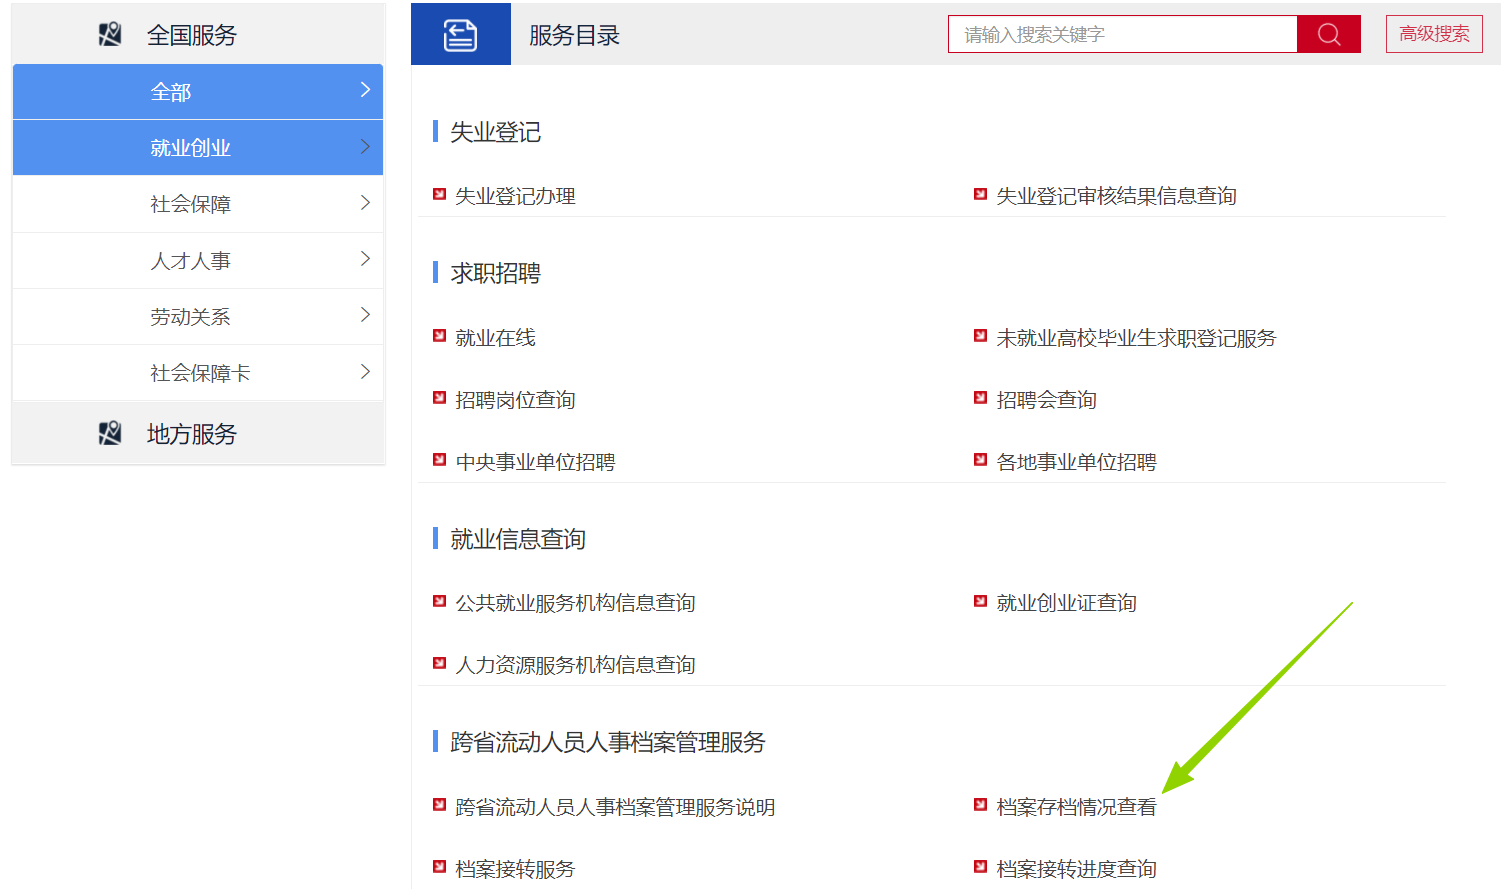This screenshot has height=889, width=1501.
Task: Open the 档案接转进度查询 link
Action: point(1076,869)
